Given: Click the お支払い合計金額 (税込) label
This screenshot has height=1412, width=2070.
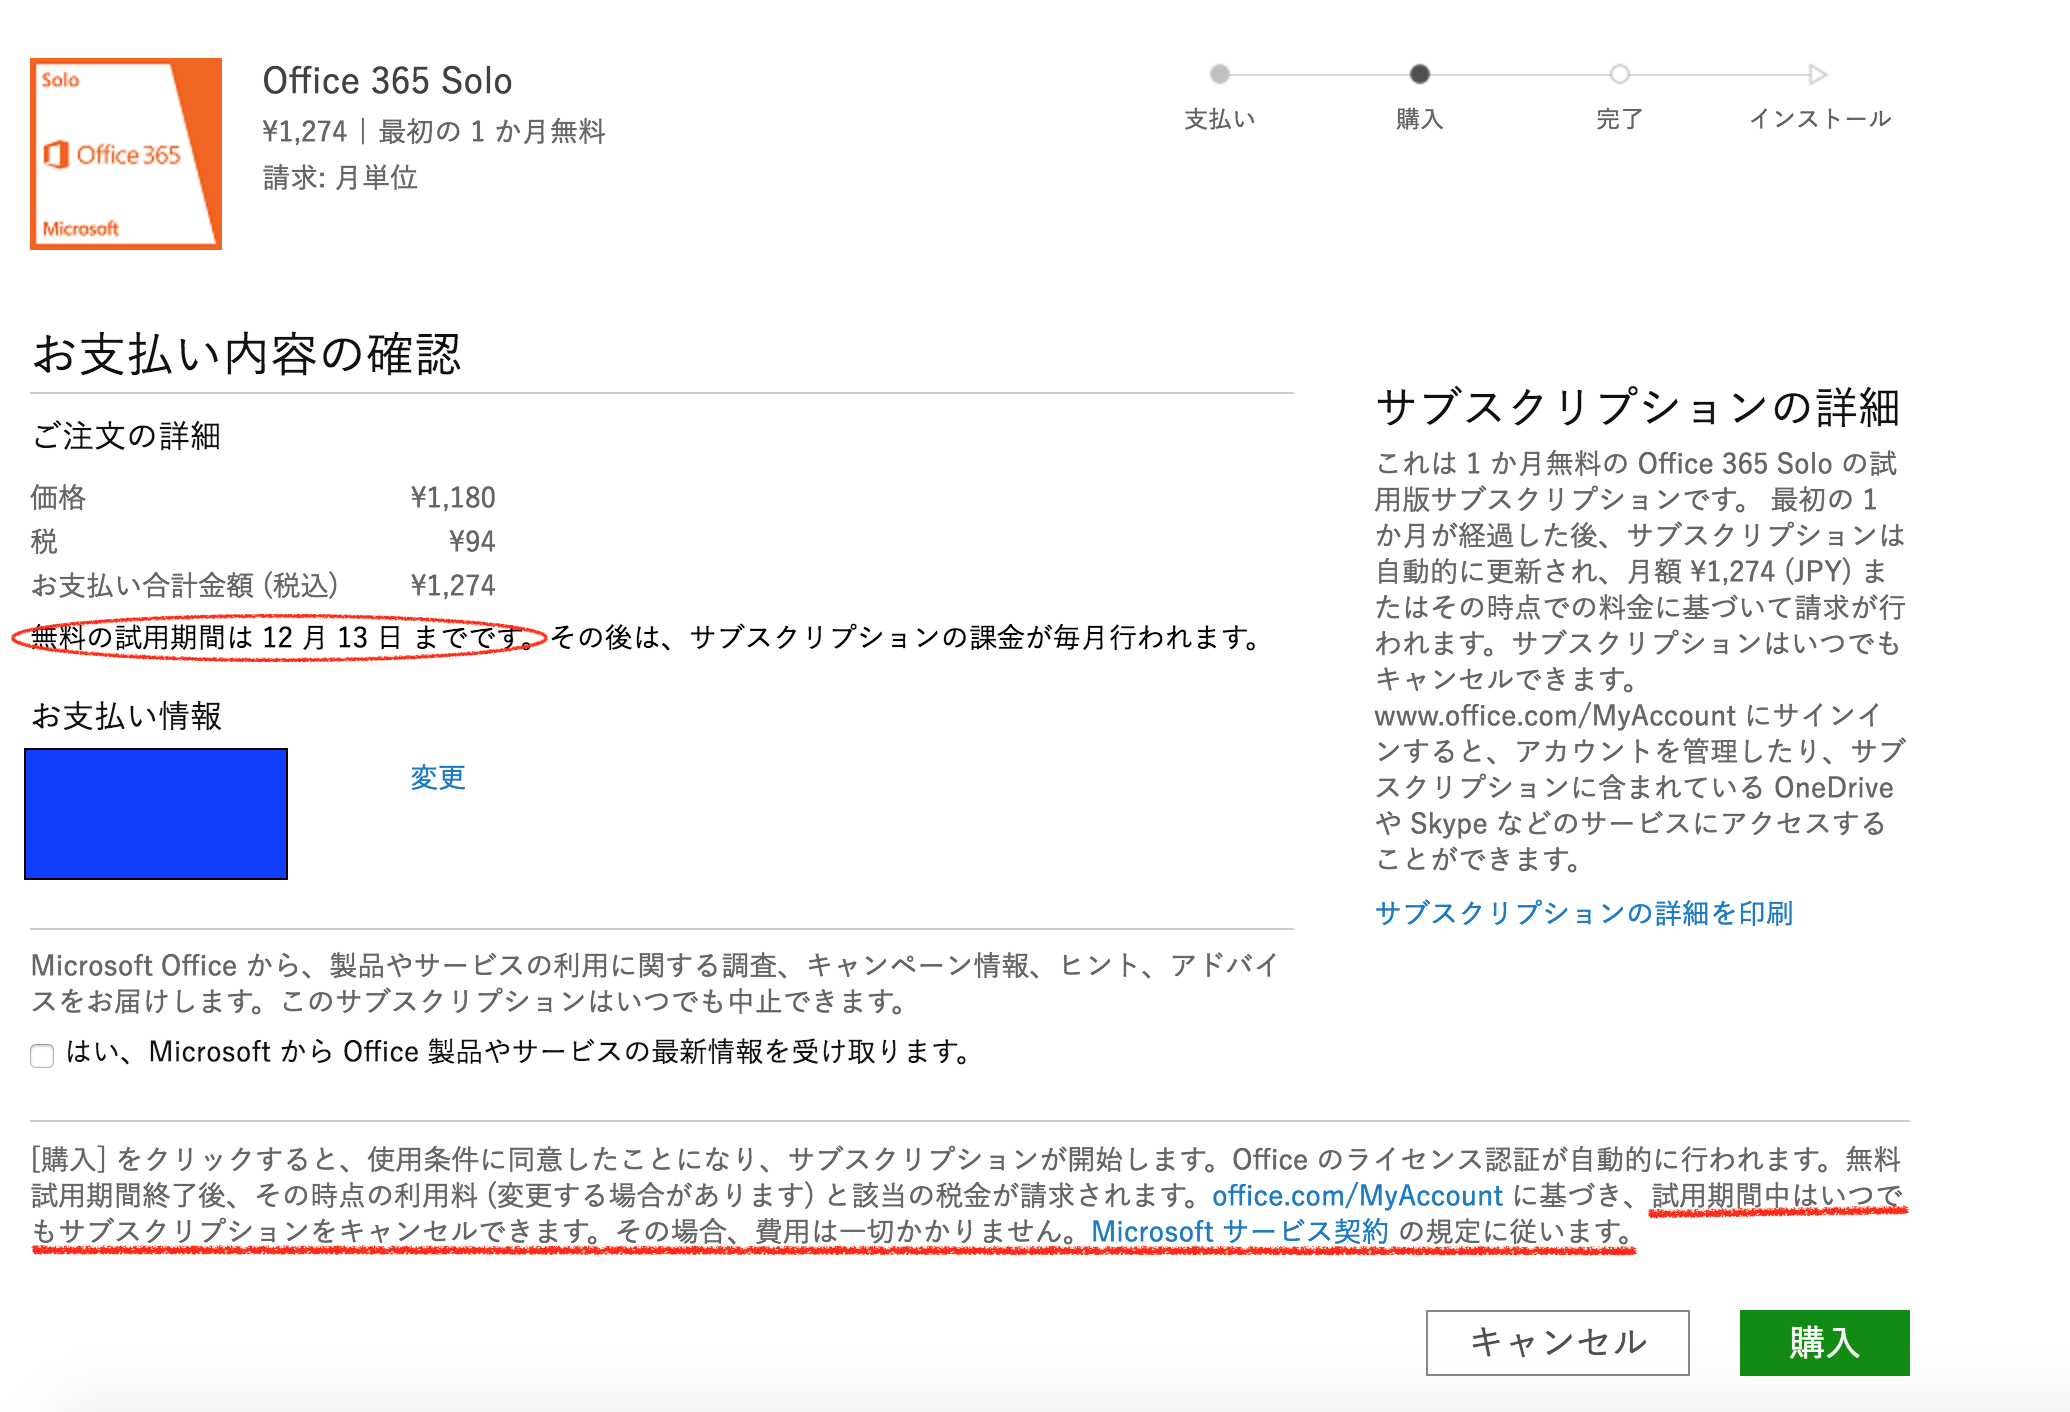Looking at the screenshot, I should (185, 585).
